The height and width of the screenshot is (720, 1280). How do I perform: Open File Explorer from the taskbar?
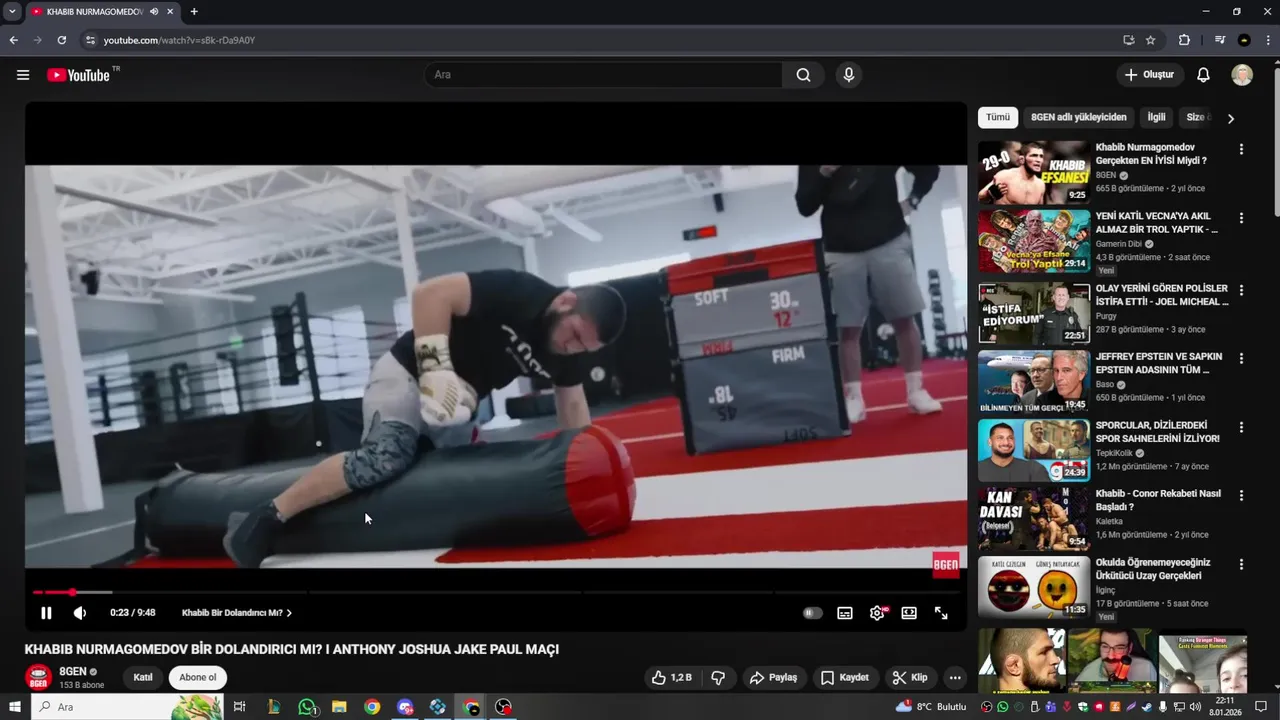pos(339,707)
